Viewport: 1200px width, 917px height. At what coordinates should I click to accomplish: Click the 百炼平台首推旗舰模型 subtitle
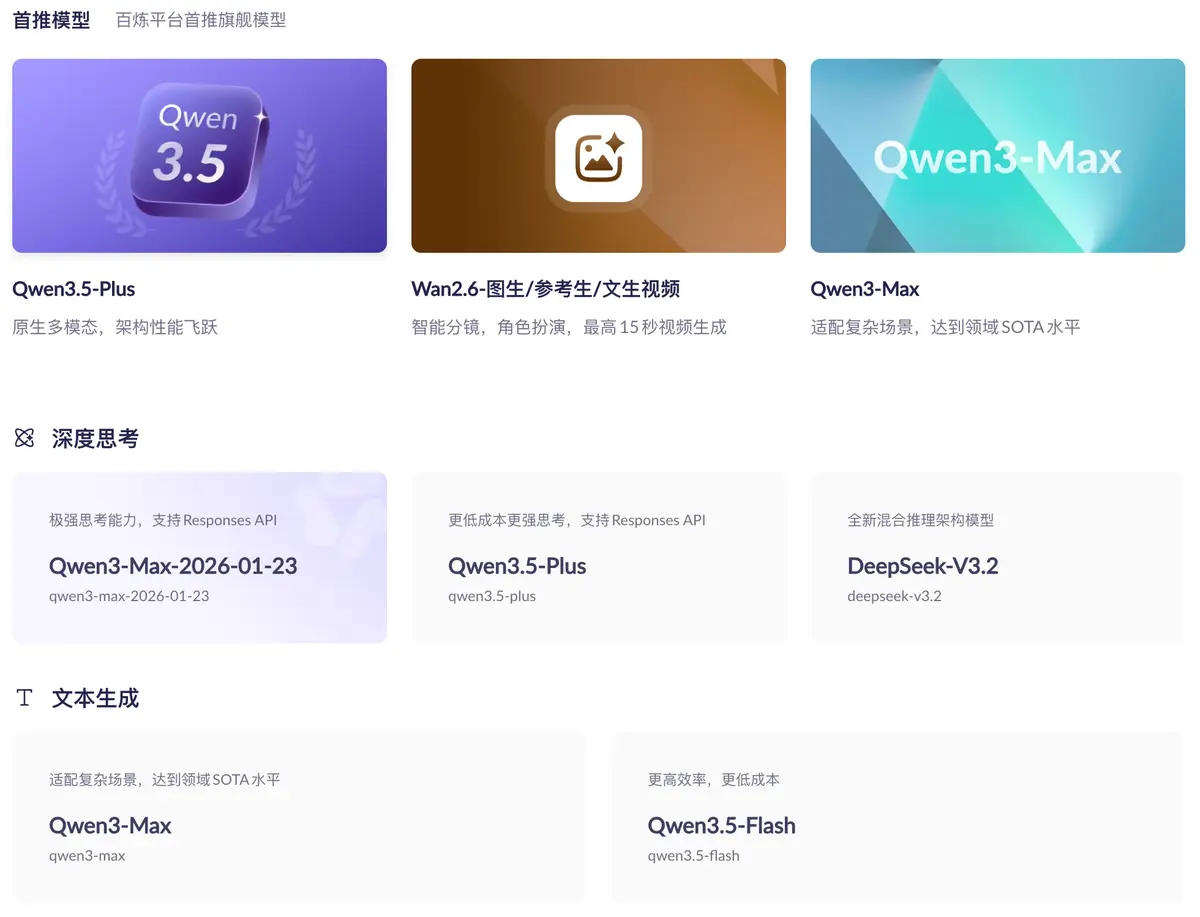(x=201, y=20)
